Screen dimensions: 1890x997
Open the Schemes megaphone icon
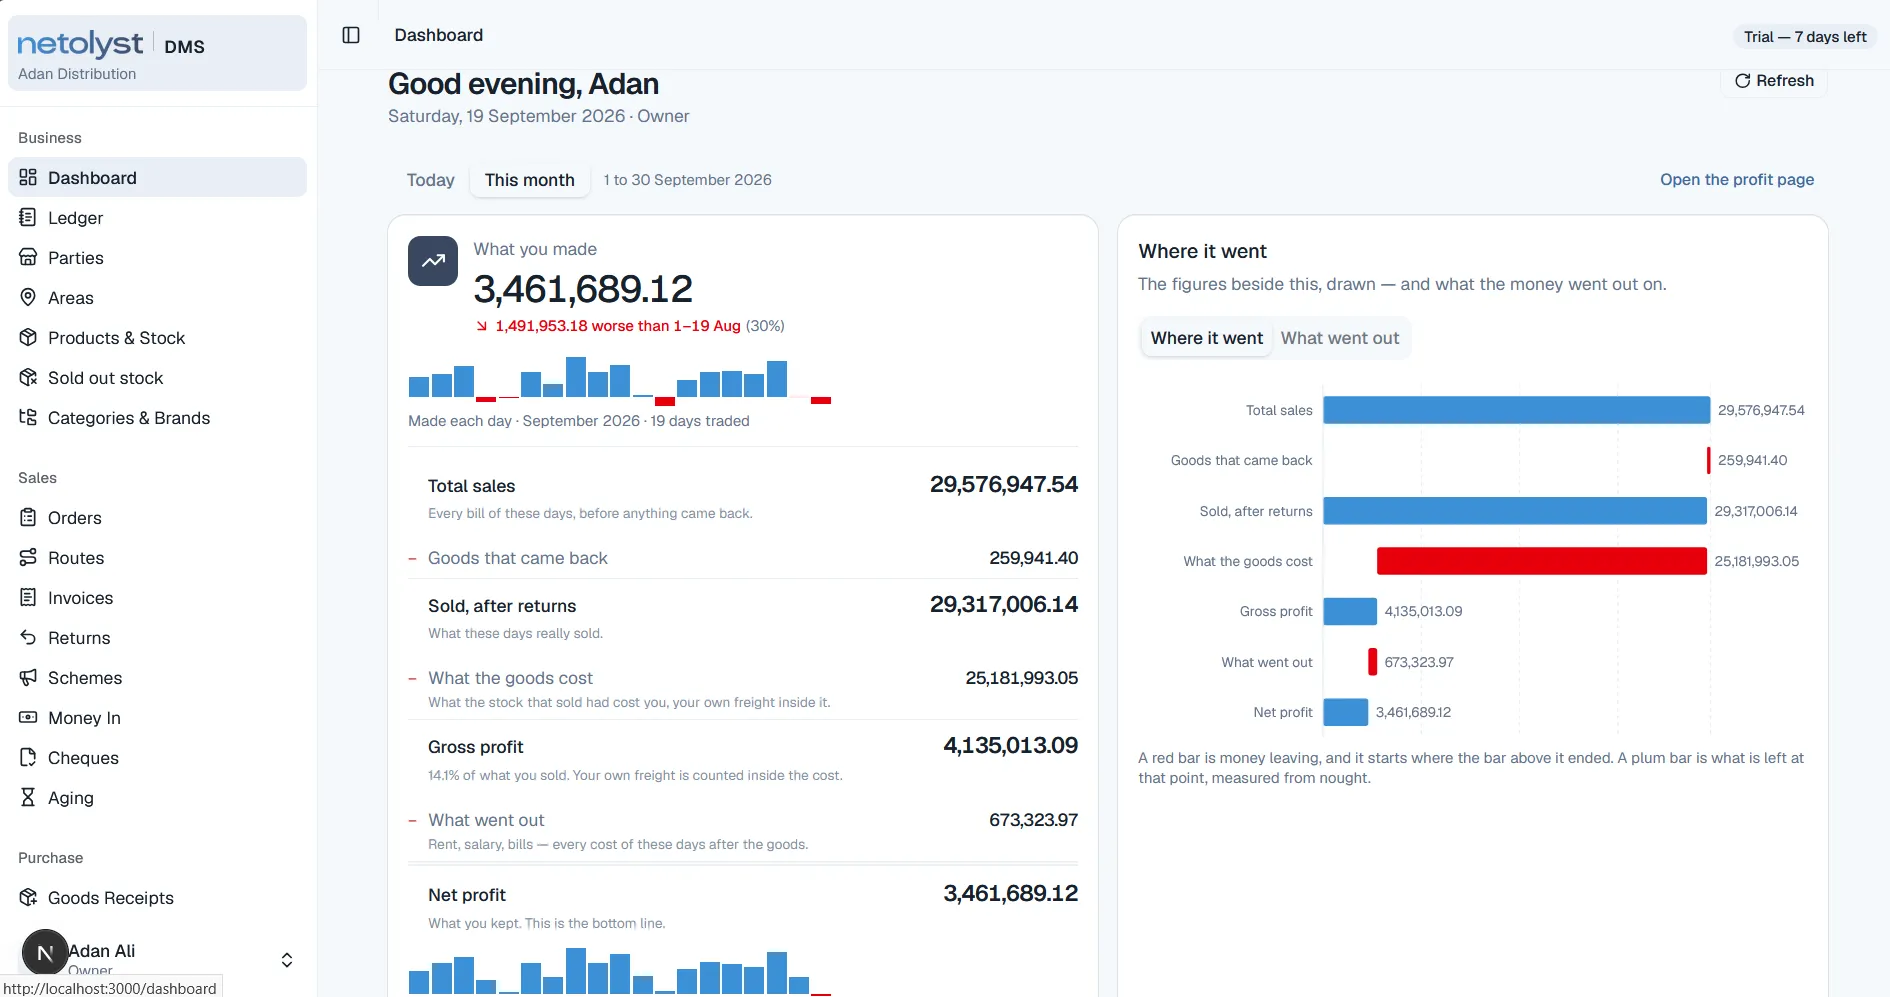click(28, 677)
